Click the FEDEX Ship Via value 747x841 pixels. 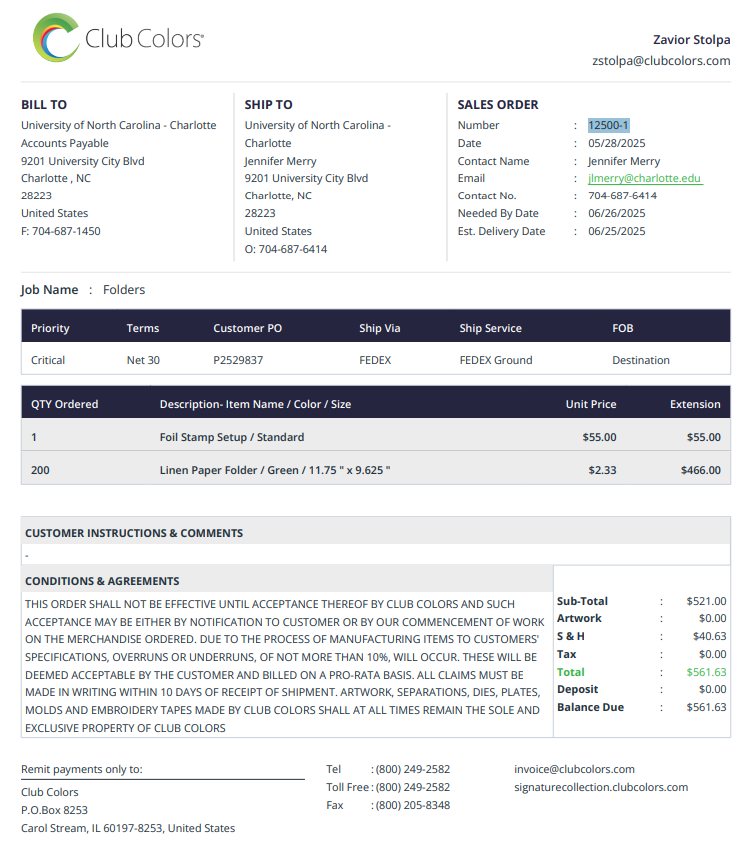[x=375, y=360]
